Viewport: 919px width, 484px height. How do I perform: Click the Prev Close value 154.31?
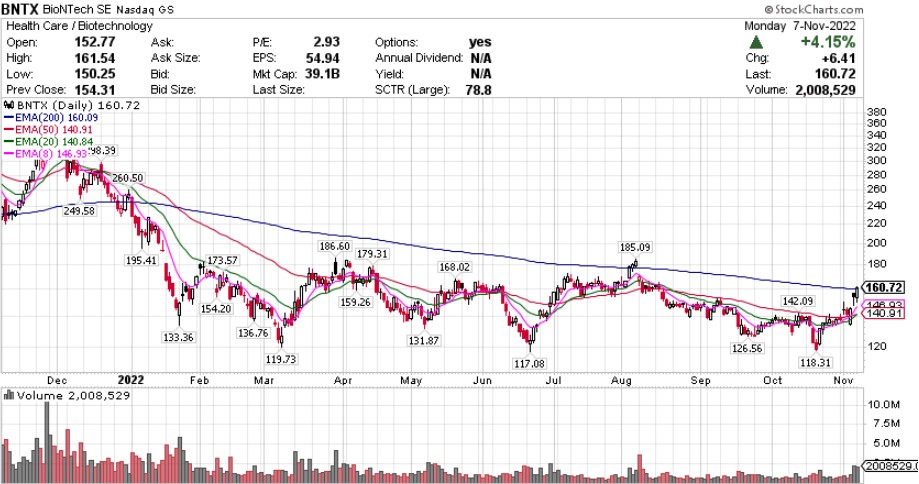coord(95,90)
